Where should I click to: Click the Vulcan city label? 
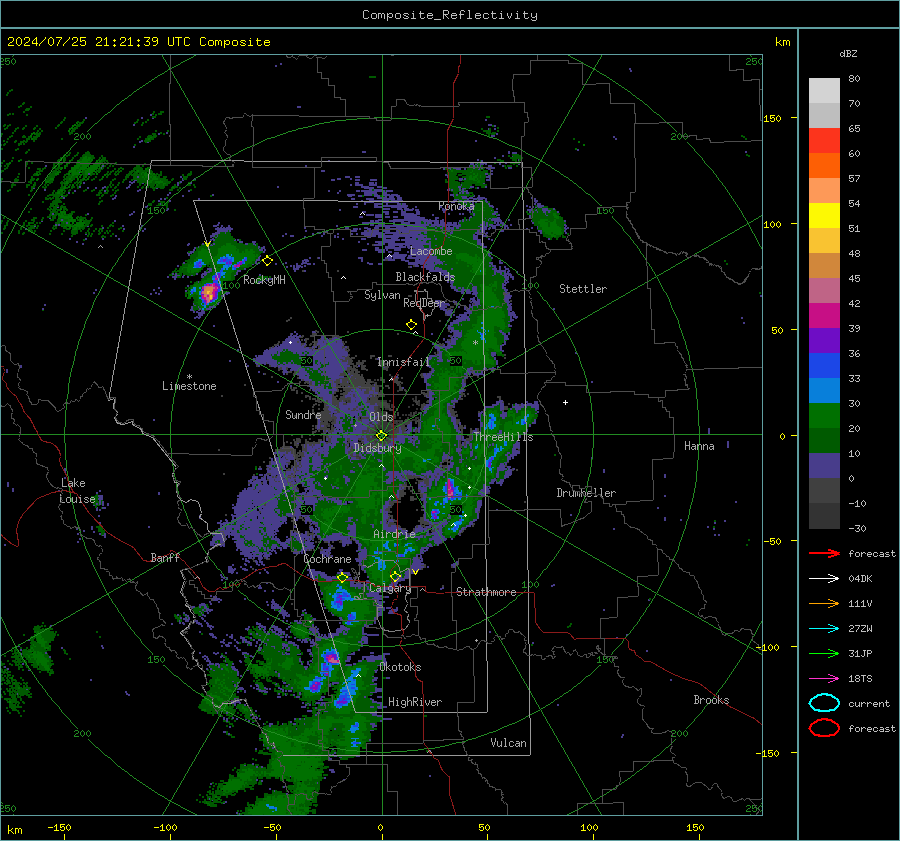click(x=509, y=743)
